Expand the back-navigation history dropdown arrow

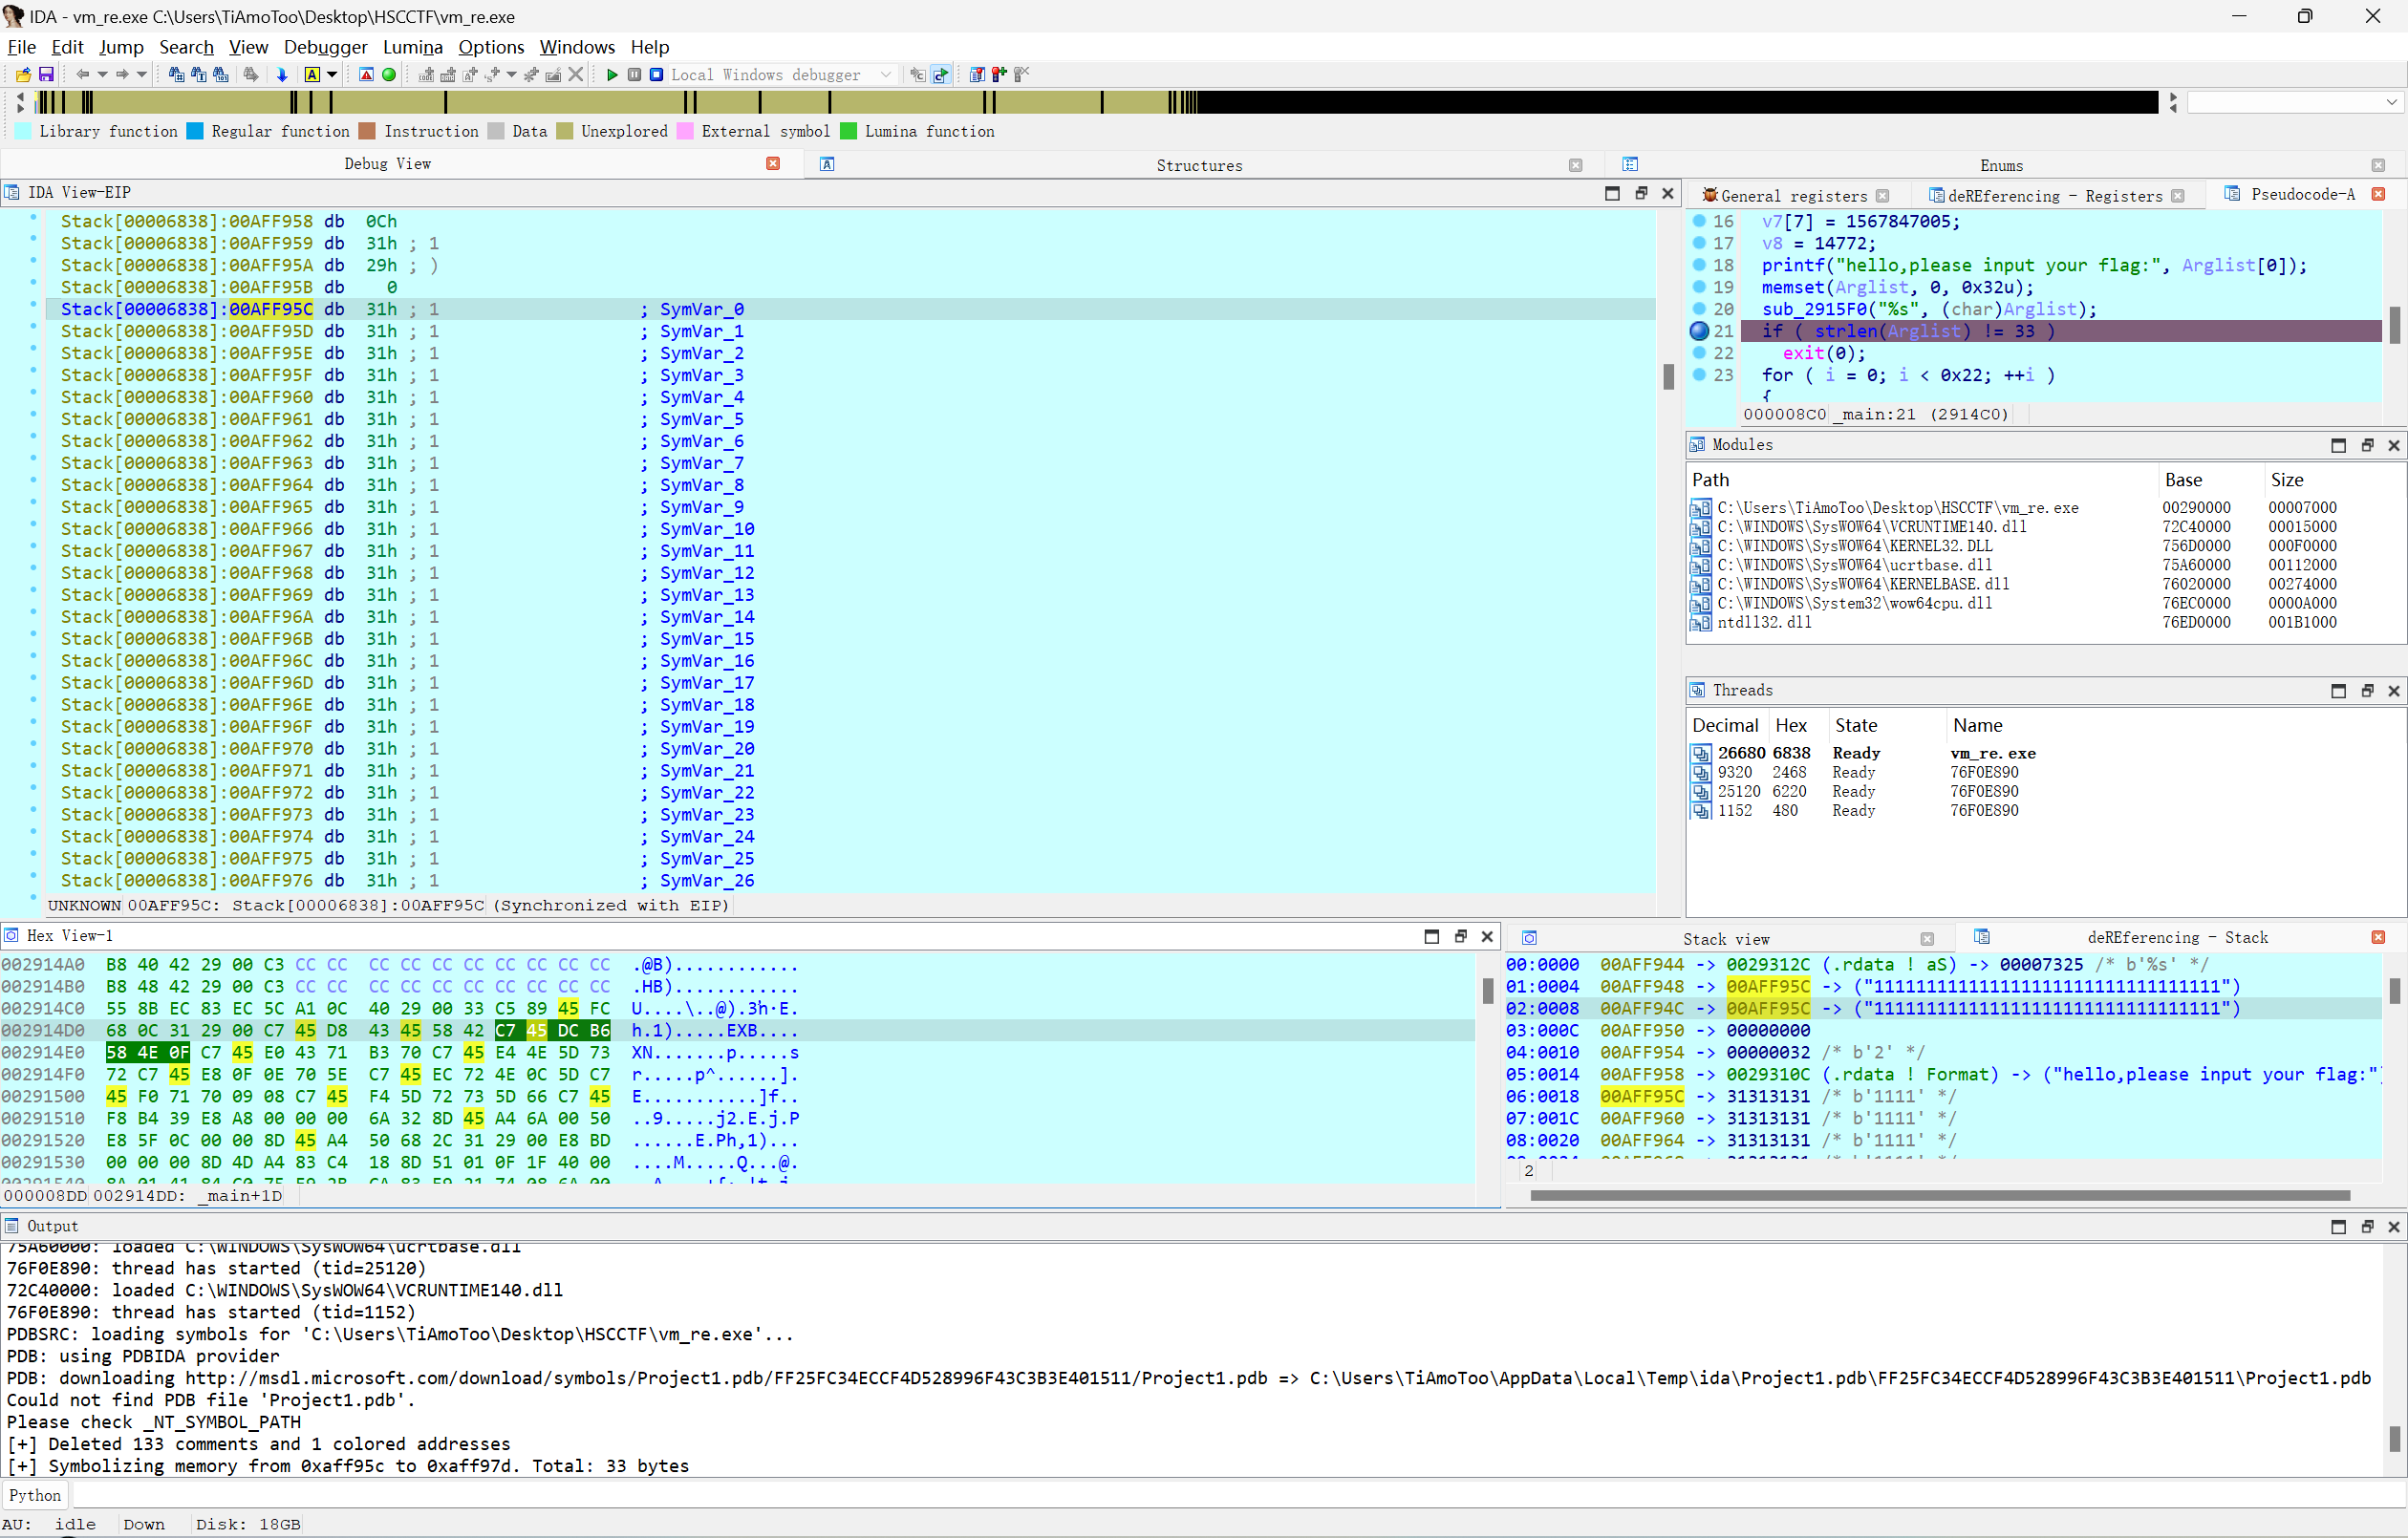coord(102,75)
